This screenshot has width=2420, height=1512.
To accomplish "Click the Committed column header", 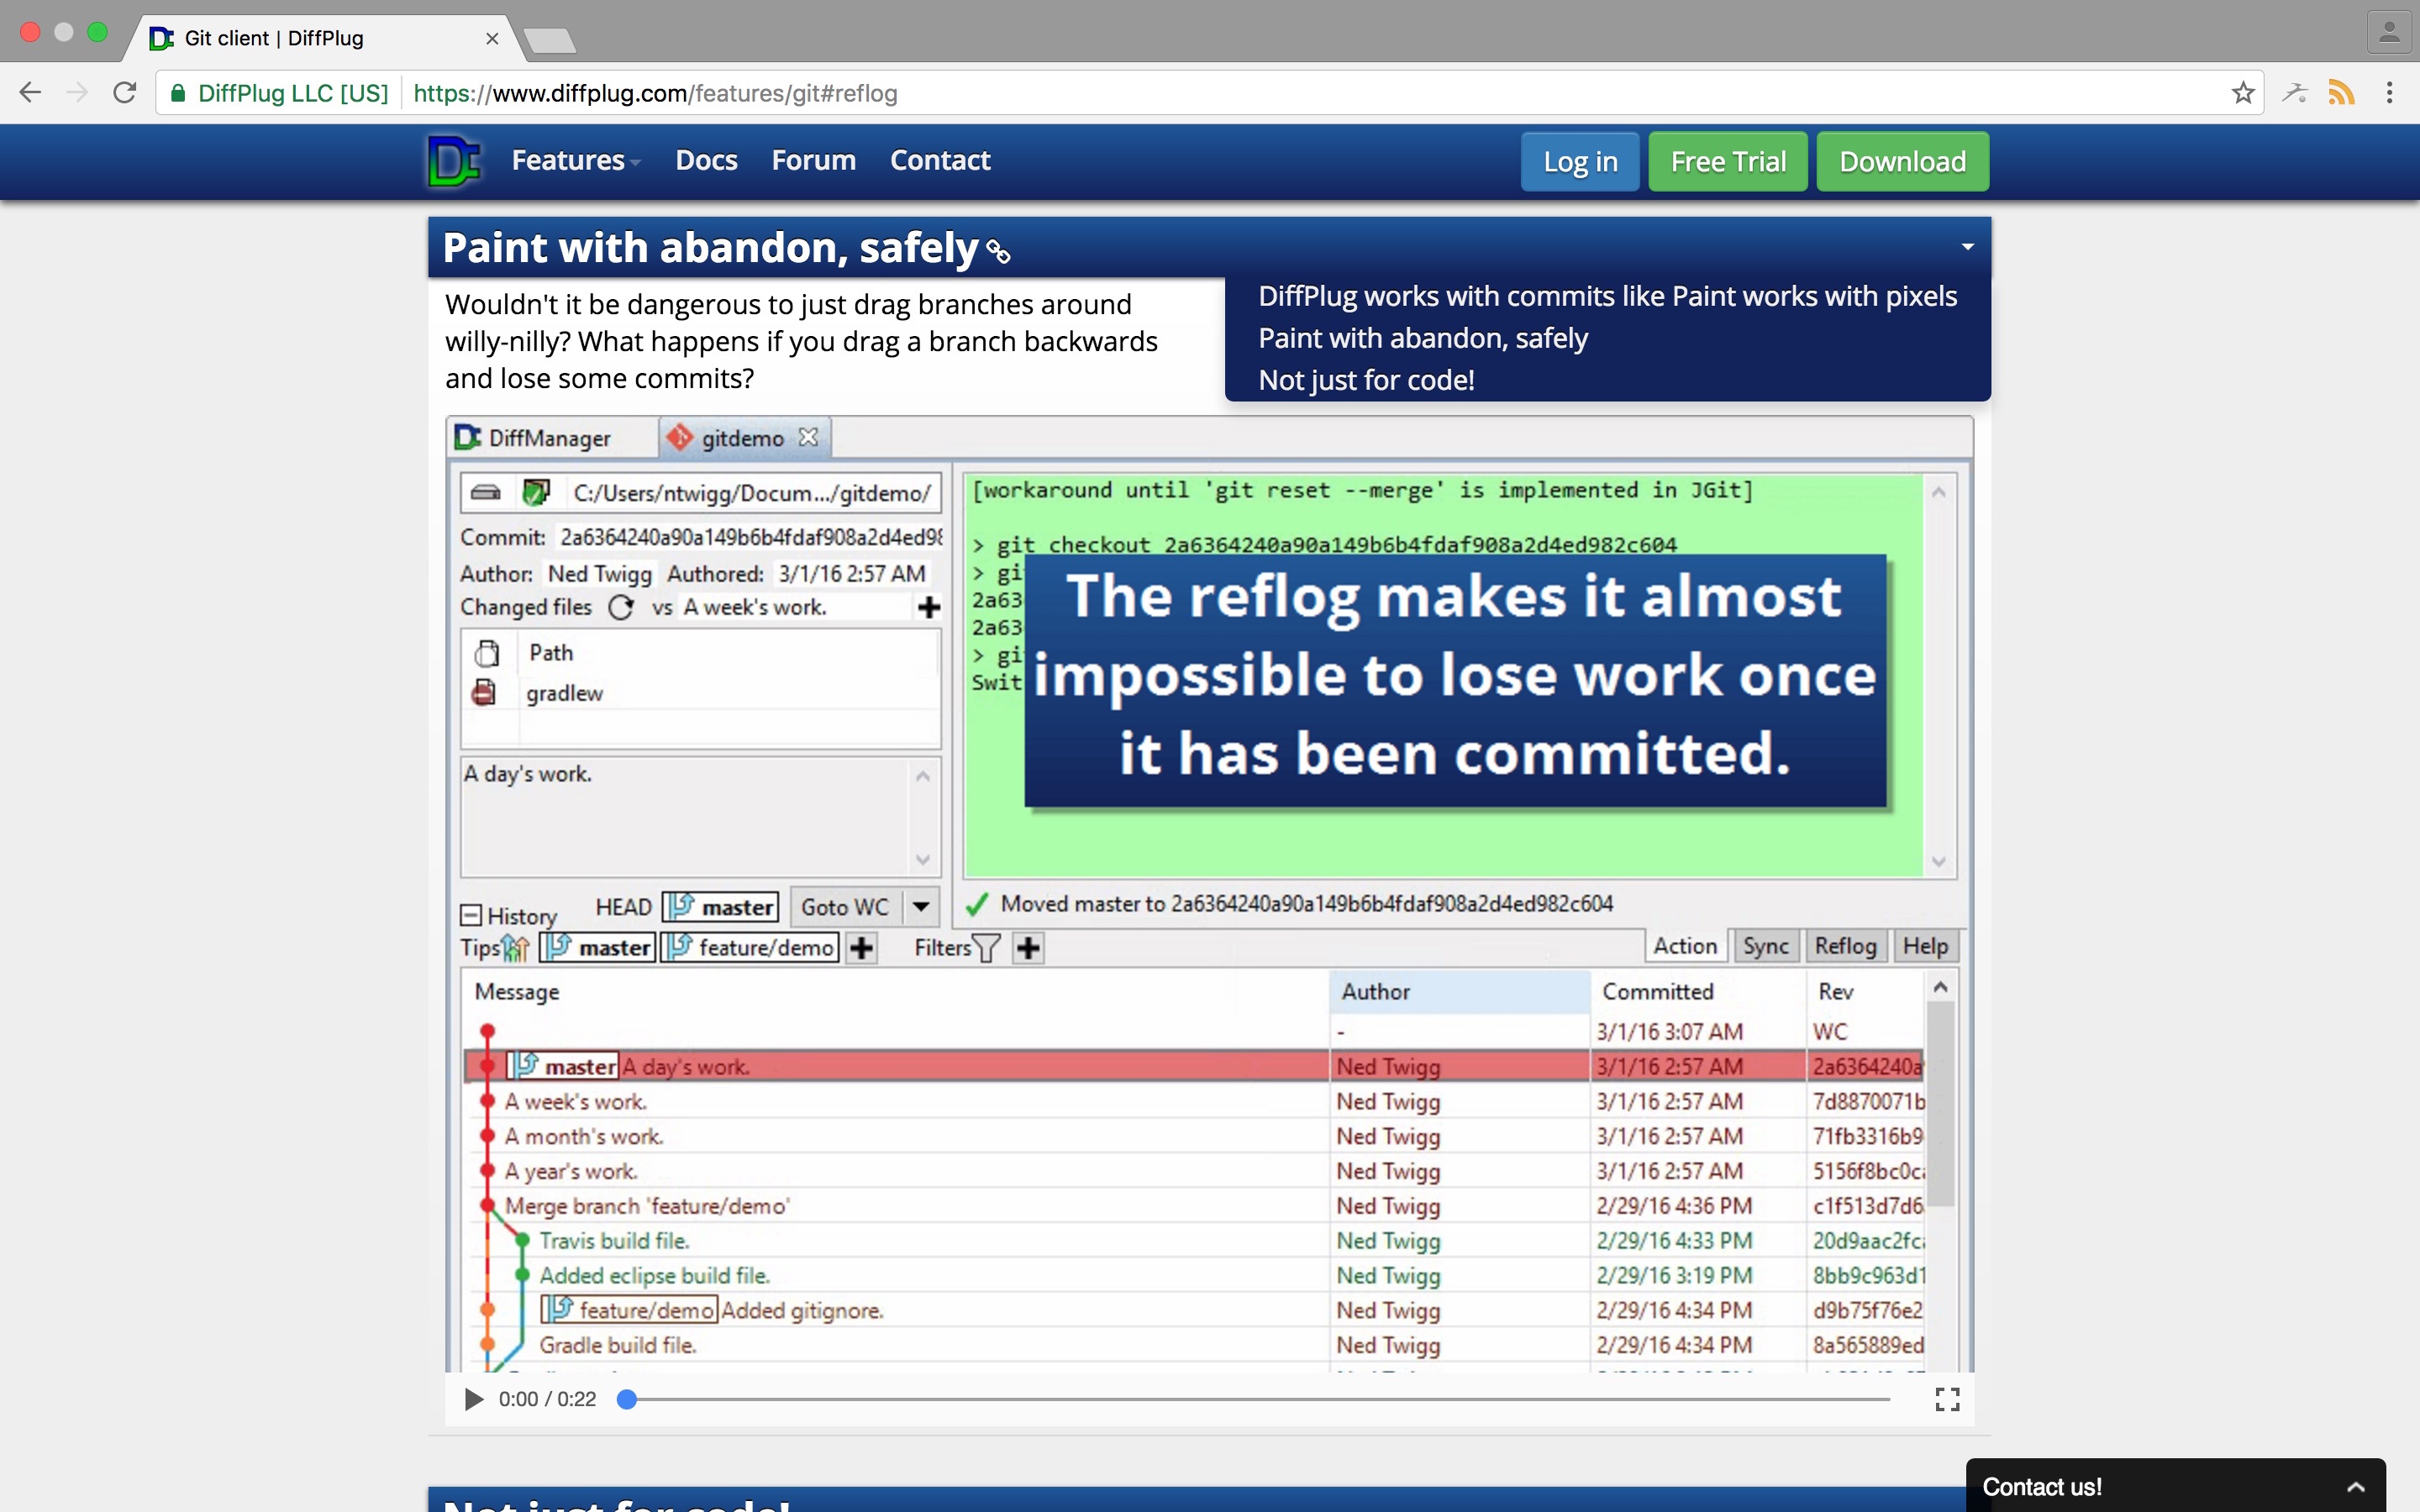I will 1697,991.
